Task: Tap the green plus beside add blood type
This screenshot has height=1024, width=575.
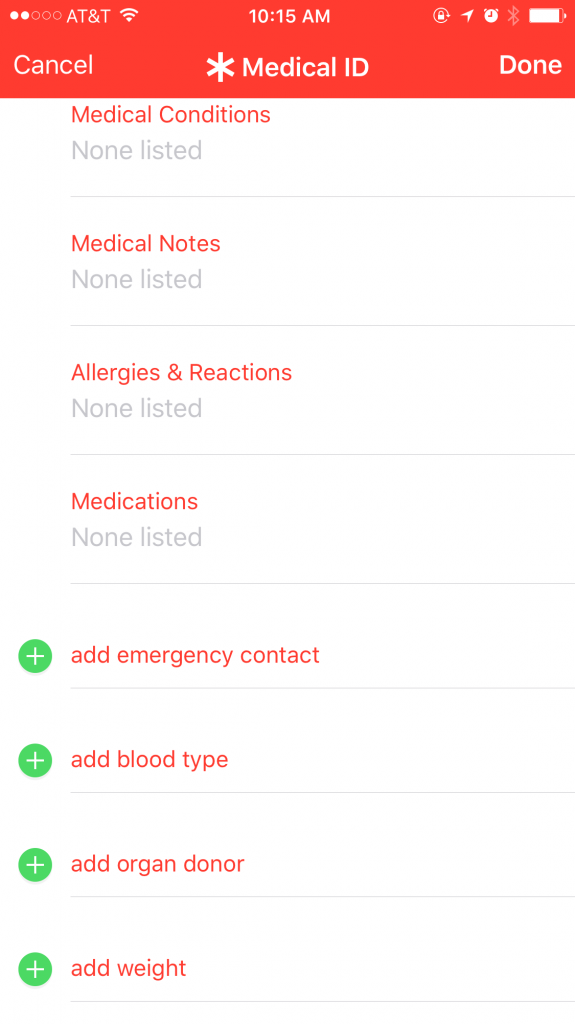Action: tap(35, 760)
